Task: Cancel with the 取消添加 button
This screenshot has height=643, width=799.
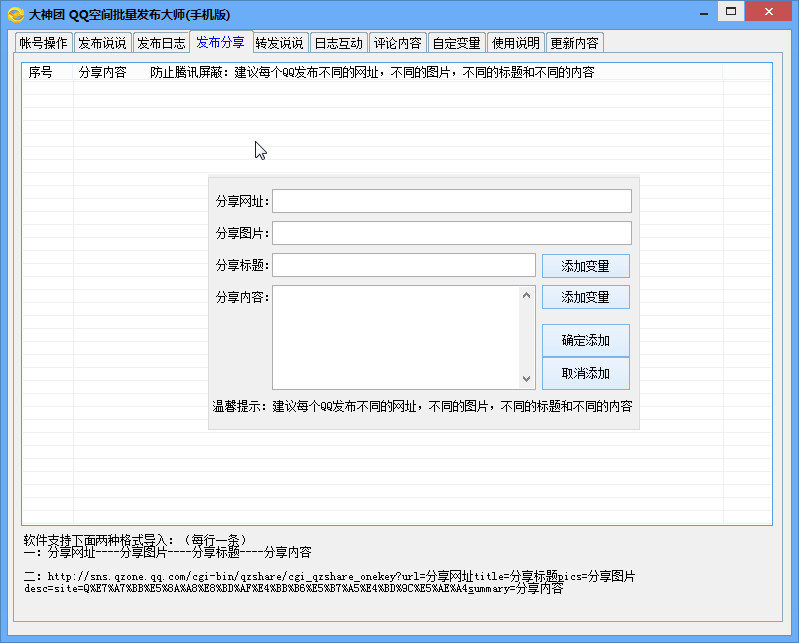Action: point(585,373)
